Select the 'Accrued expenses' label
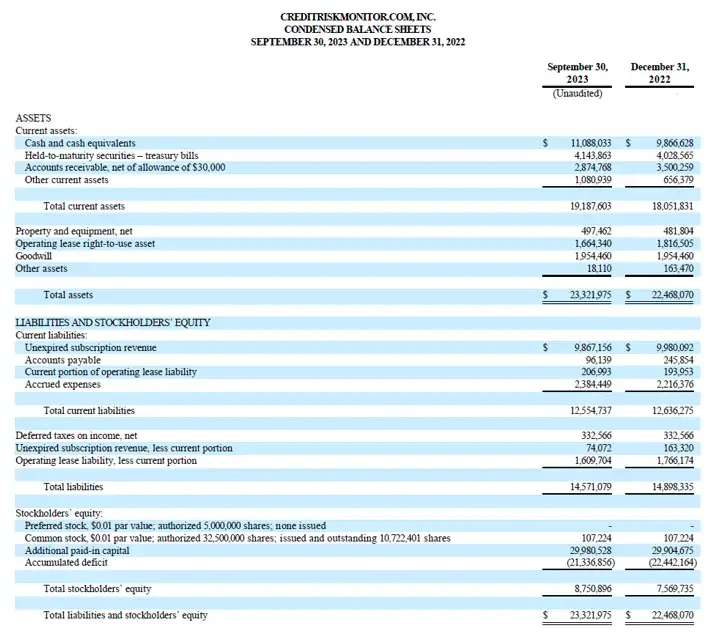 coord(62,384)
